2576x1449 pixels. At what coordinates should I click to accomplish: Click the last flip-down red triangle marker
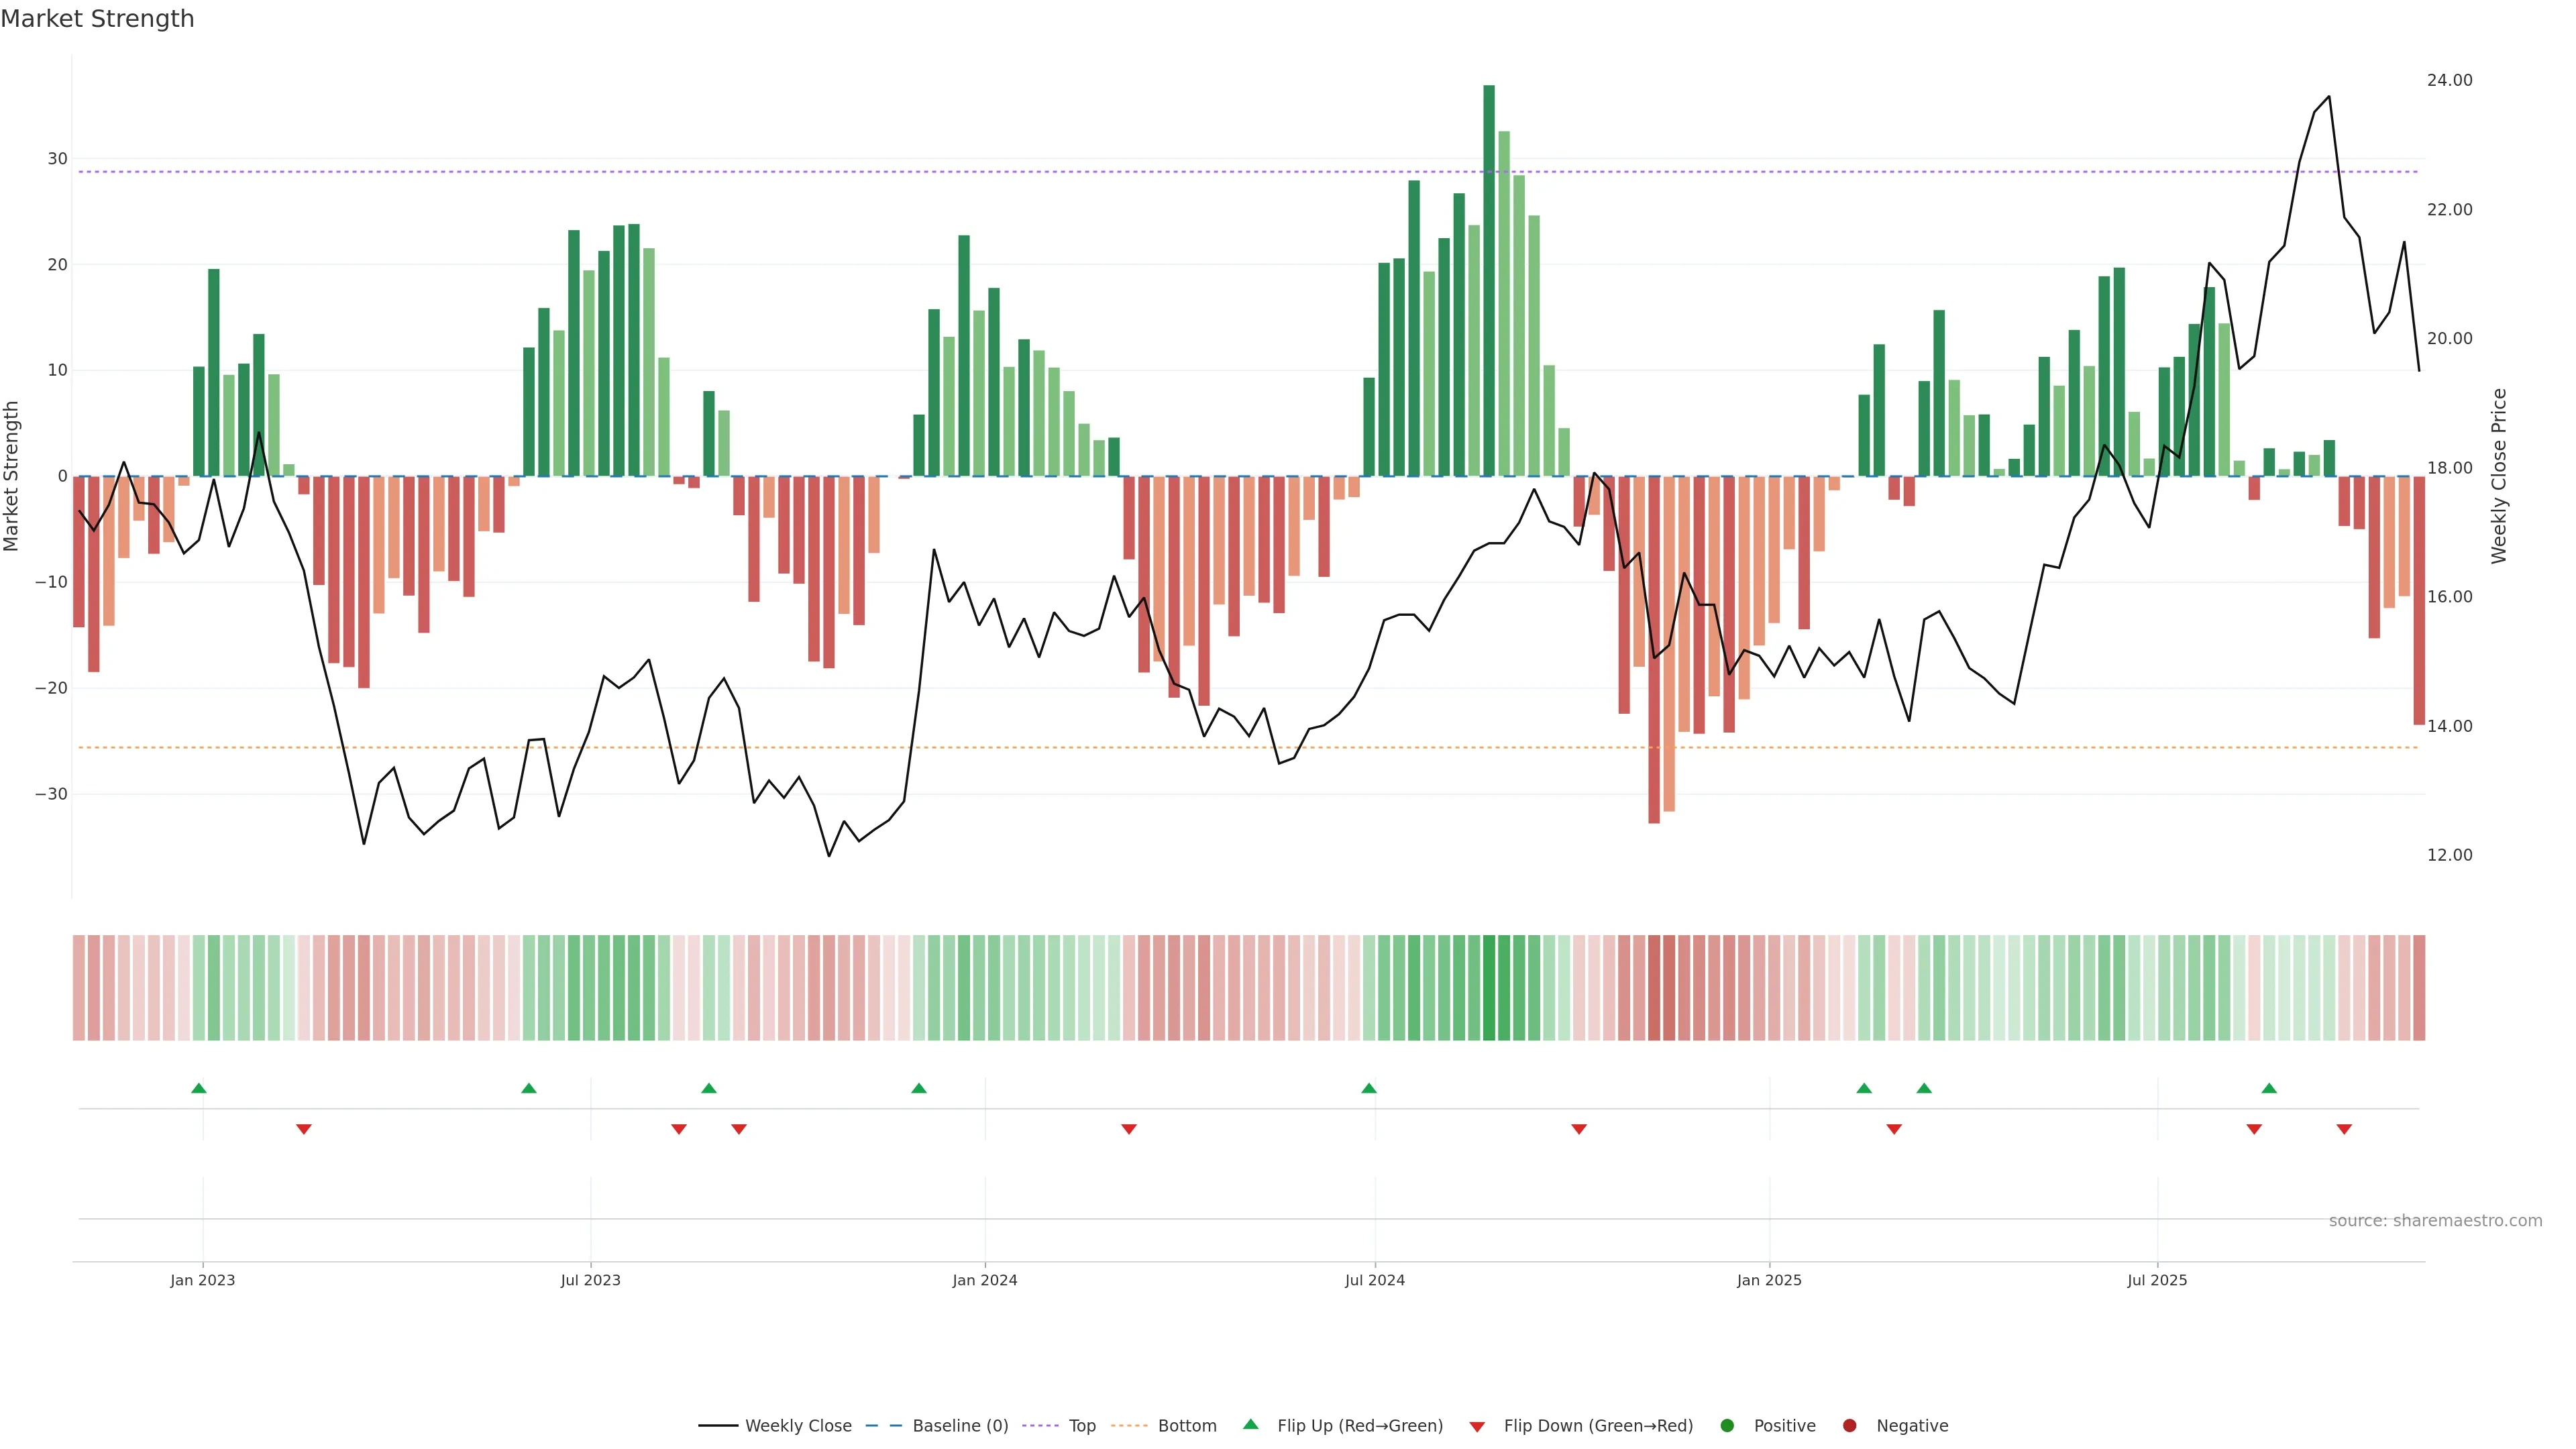[x=2344, y=1129]
